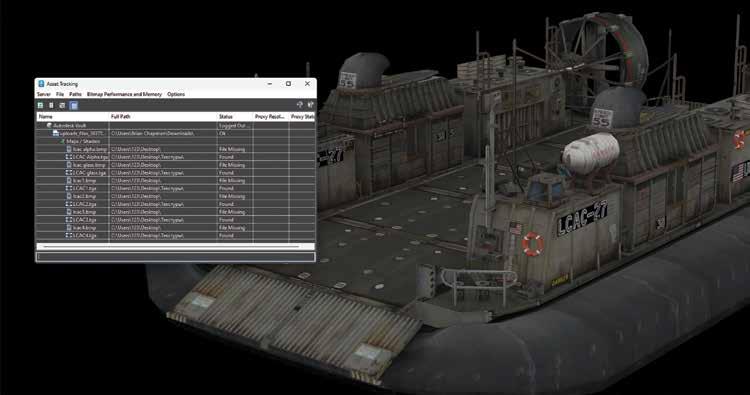The height and width of the screenshot is (395, 750).
Task: Open the Options menu
Action: [176, 94]
